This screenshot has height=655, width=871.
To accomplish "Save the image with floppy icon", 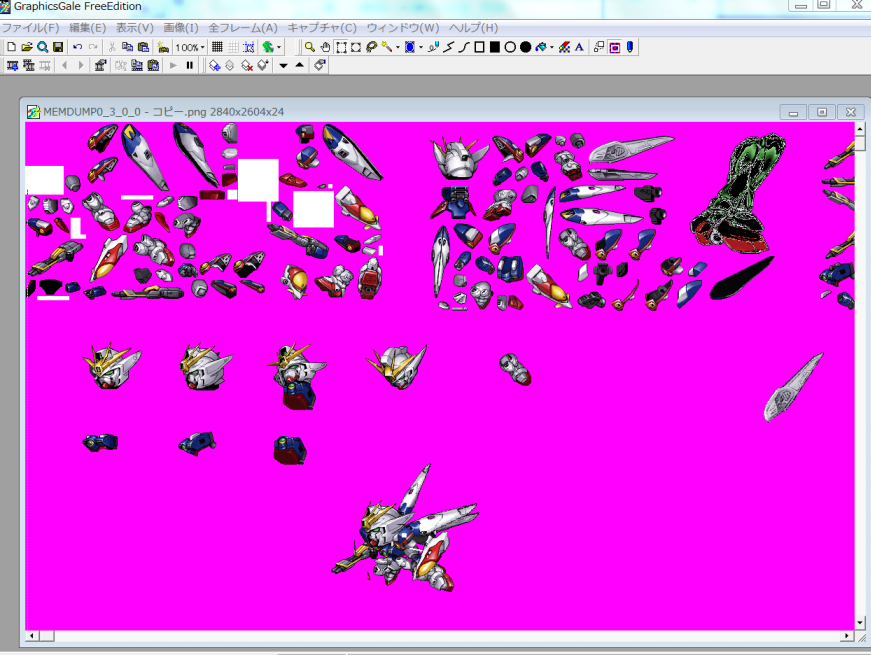I will click(58, 47).
